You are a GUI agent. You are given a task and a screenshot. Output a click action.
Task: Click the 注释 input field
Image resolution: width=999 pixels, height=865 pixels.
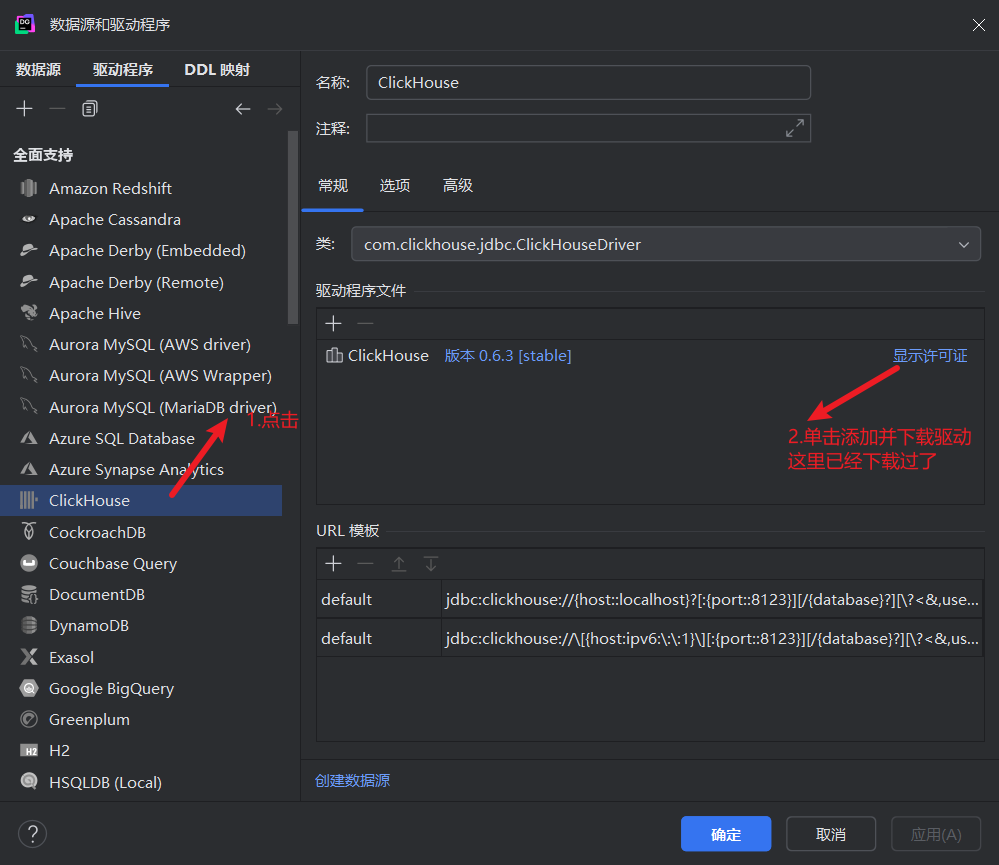[x=588, y=128]
